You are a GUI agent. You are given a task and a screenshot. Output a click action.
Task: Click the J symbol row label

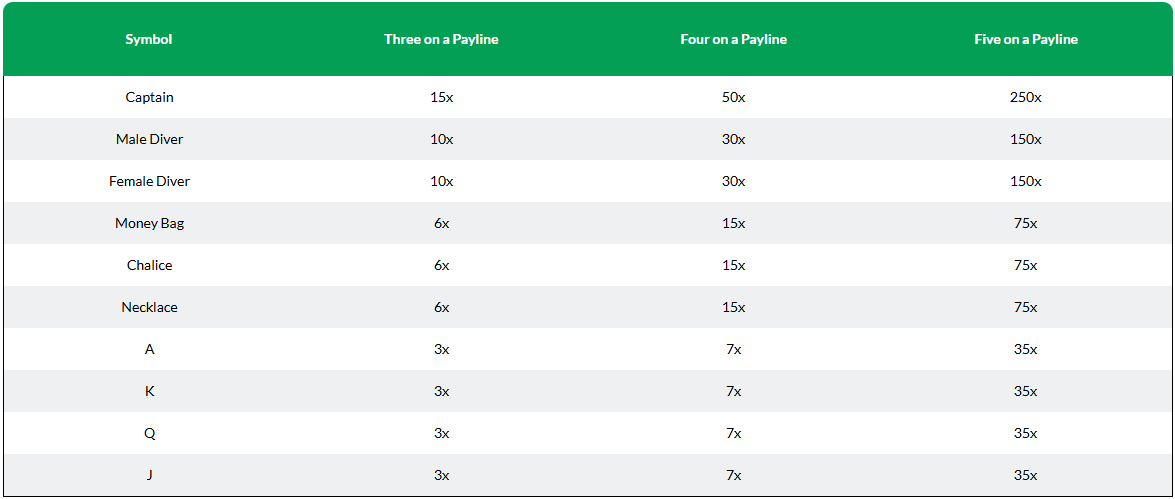point(149,475)
